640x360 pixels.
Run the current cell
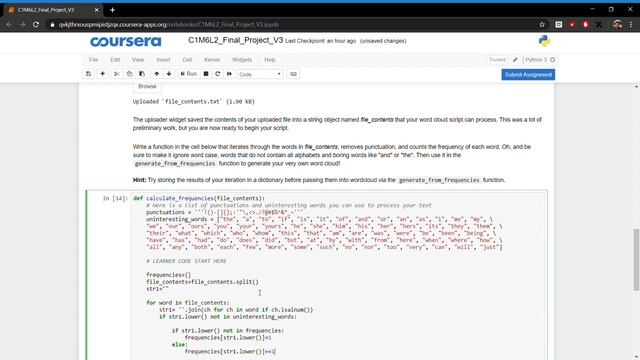pos(189,74)
